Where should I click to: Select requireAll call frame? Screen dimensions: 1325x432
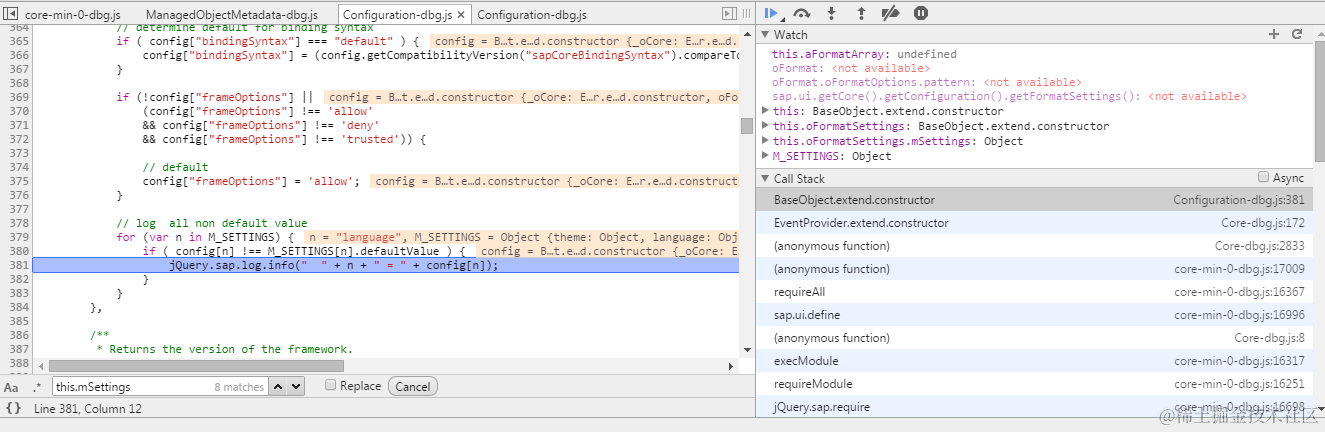coord(1034,292)
